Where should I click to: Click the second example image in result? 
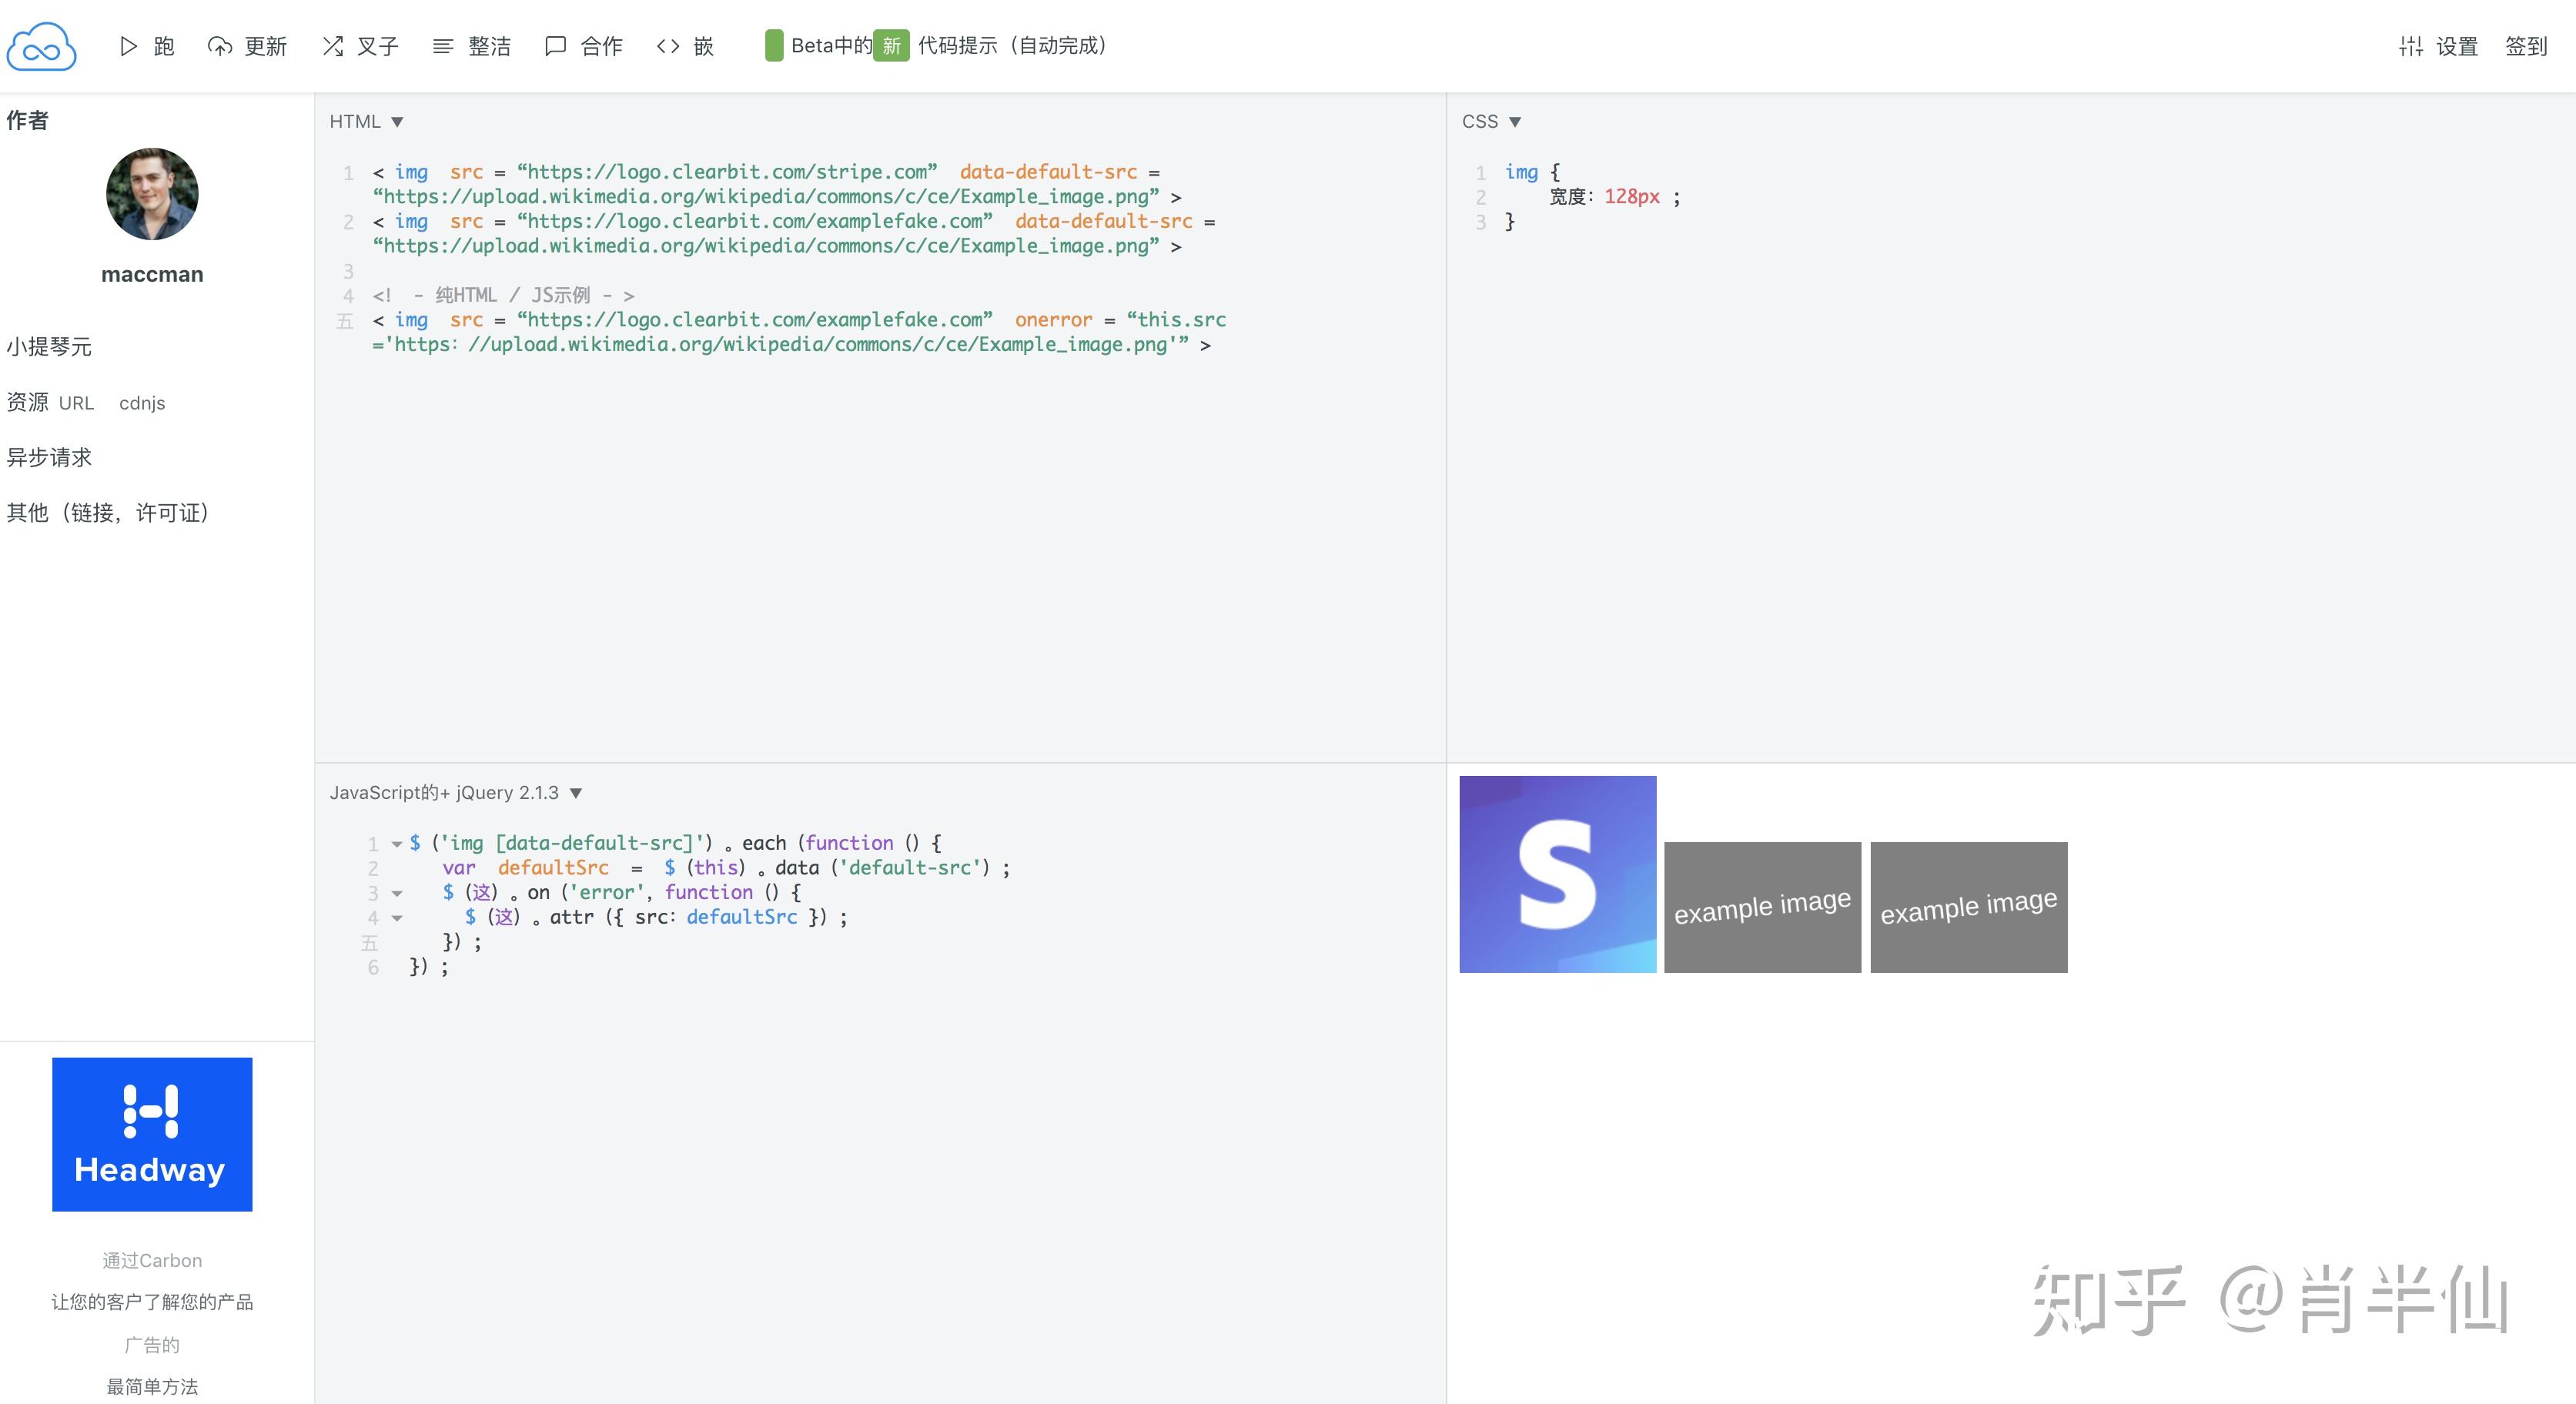[x=1968, y=907]
